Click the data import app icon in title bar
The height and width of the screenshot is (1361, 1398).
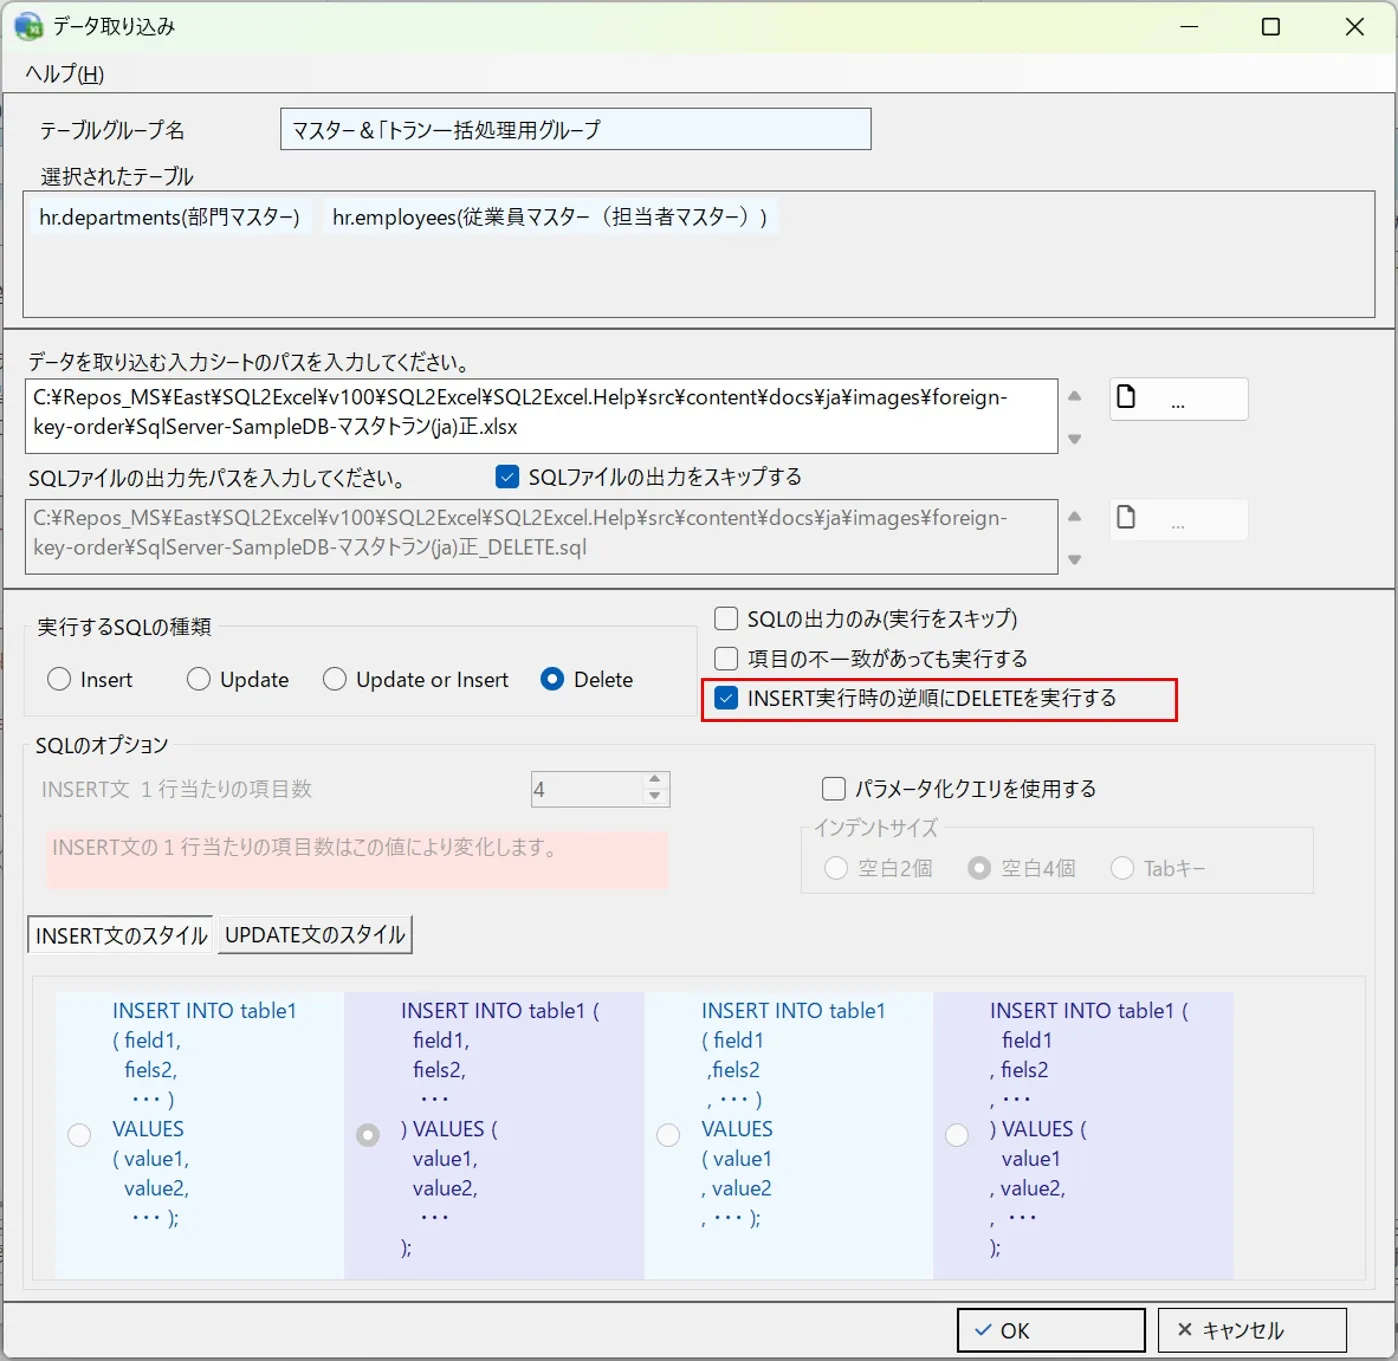click(x=29, y=26)
